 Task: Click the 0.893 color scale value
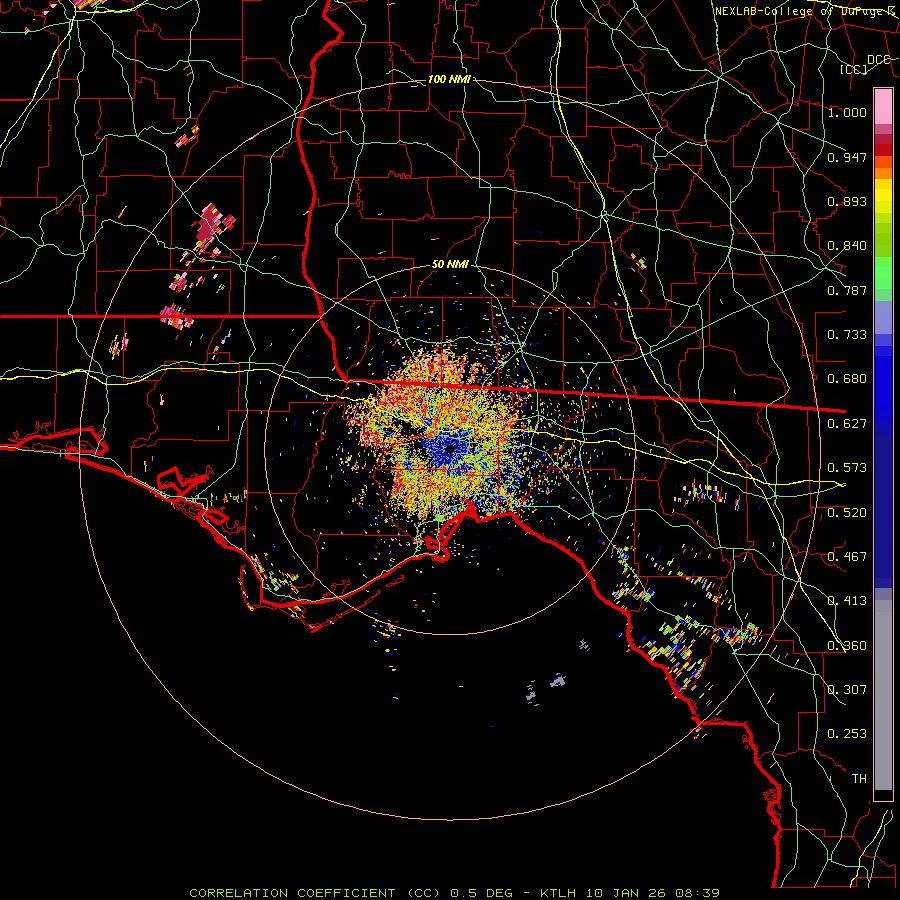[x=847, y=201]
